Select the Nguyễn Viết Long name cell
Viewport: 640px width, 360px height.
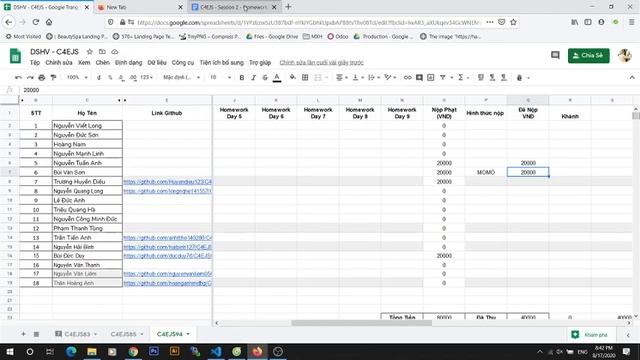(x=87, y=125)
